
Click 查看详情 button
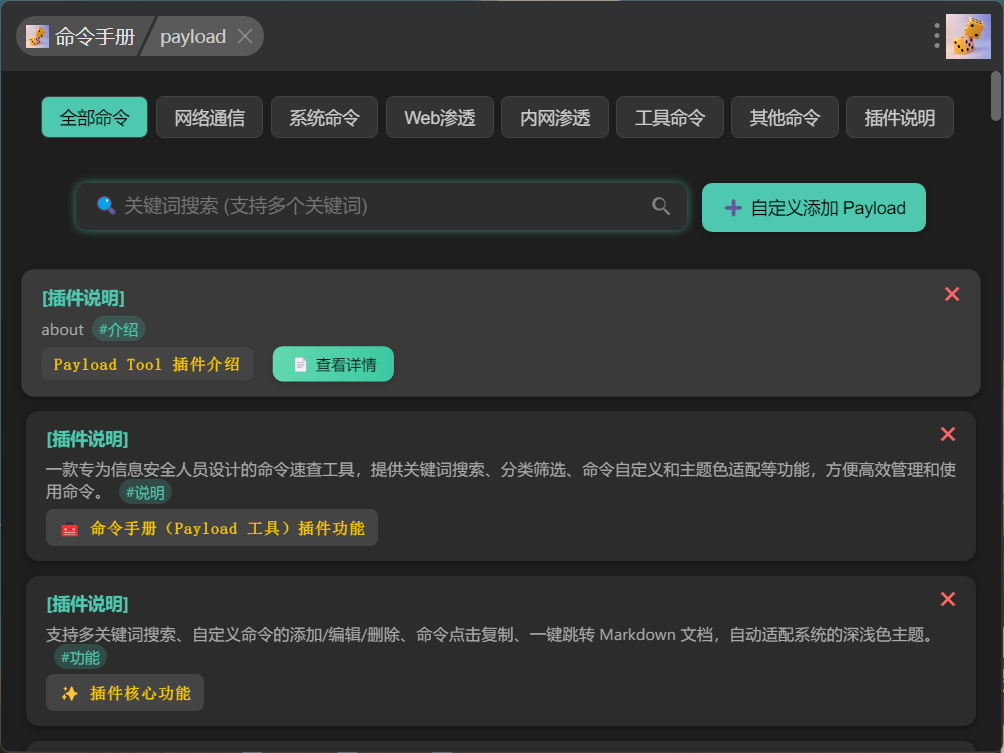click(x=333, y=364)
